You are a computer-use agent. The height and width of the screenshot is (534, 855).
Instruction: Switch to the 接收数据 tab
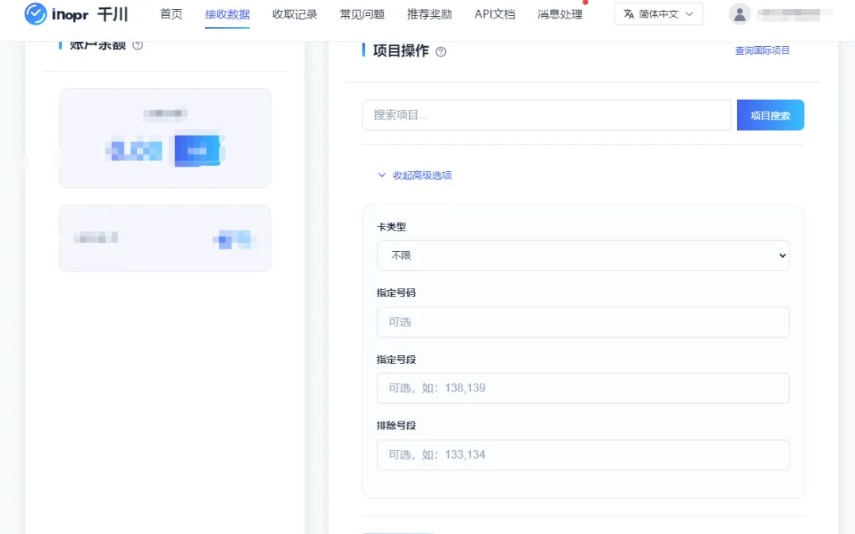(227, 14)
